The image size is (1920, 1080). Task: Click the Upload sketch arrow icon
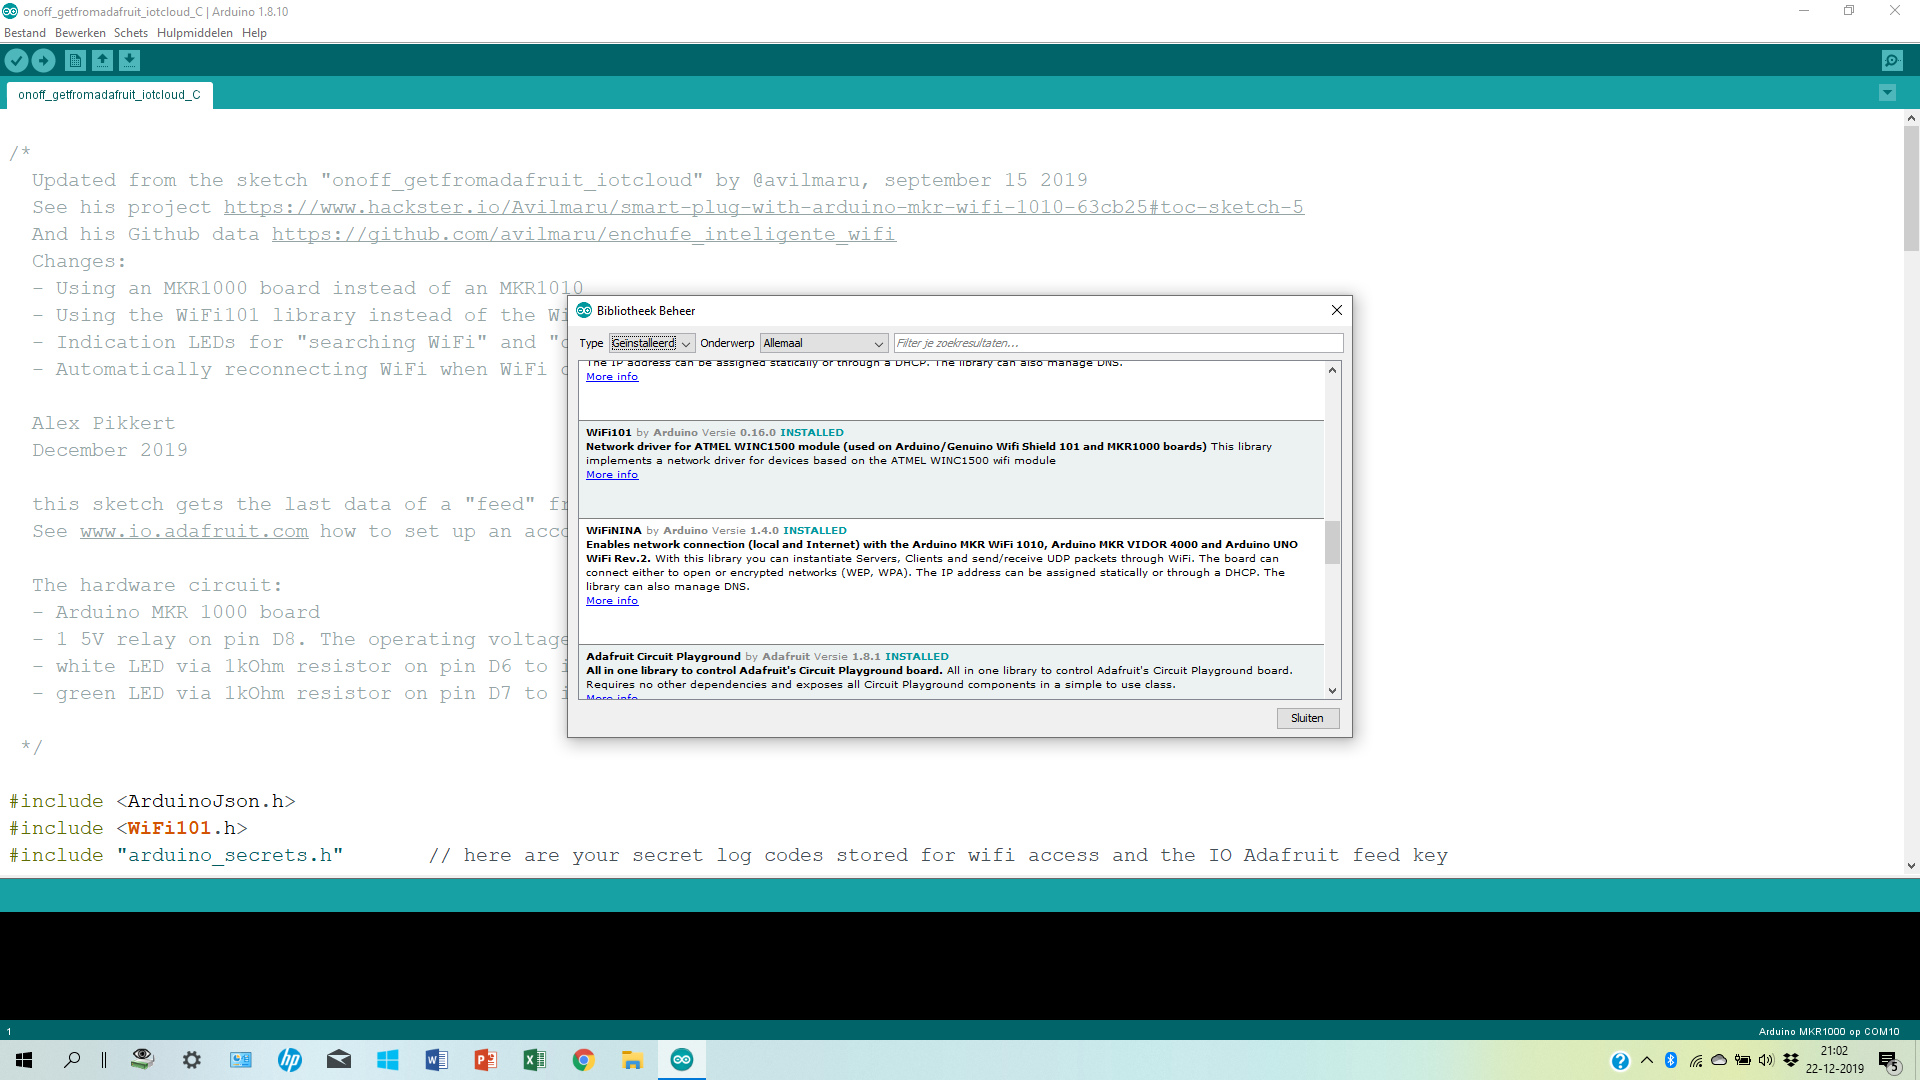(43, 61)
